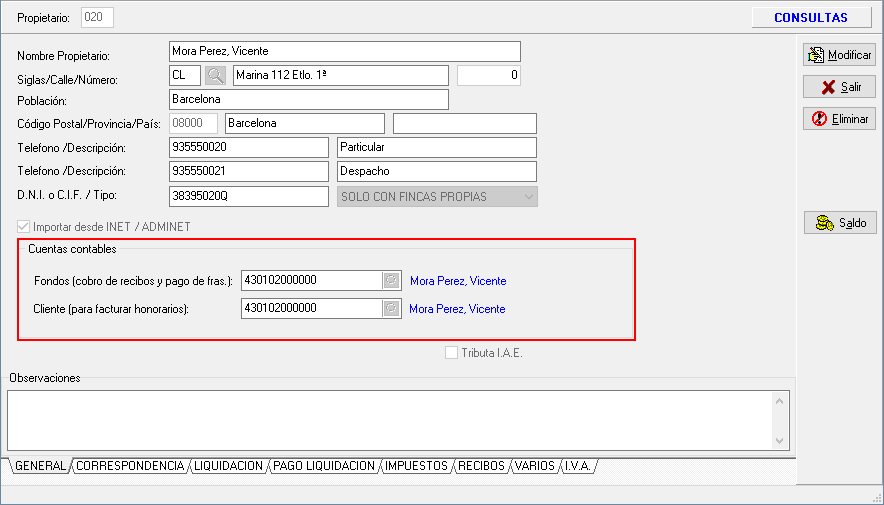Click the Propietario code field 020
The image size is (884, 505).
click(x=98, y=17)
